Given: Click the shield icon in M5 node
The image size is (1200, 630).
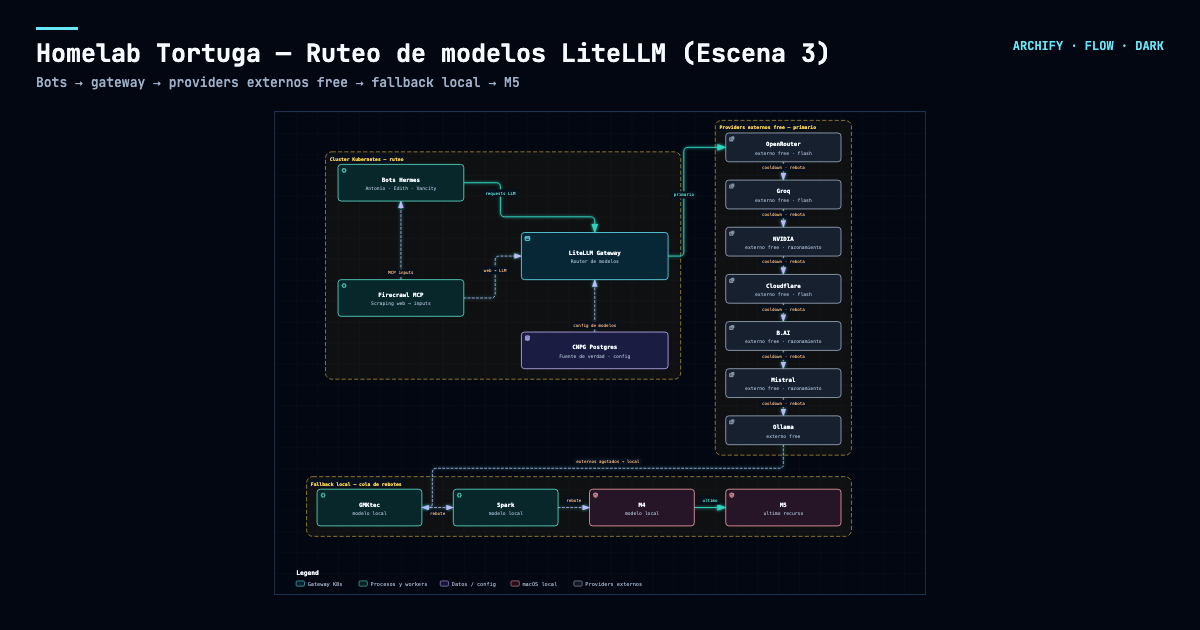Looking at the screenshot, I should point(732,495).
